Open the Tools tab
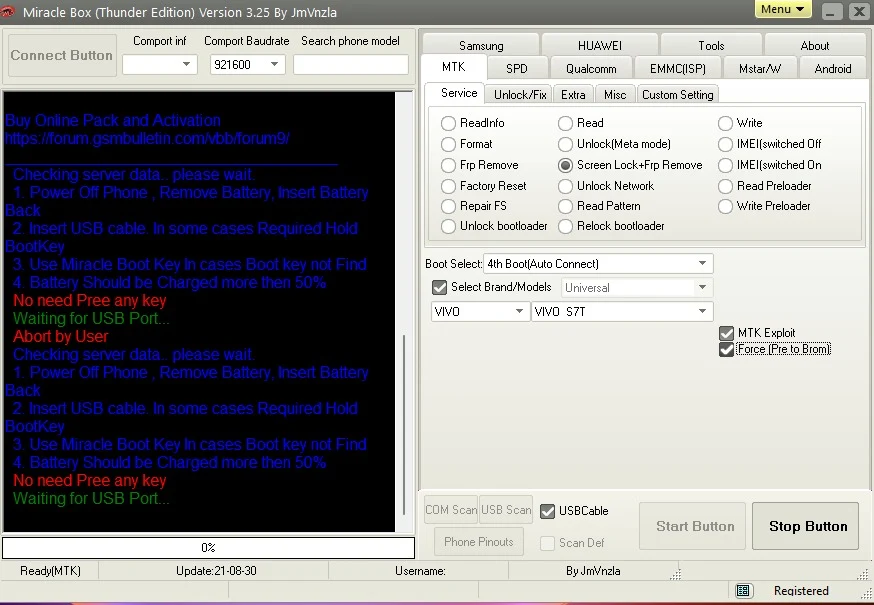Image resolution: width=874 pixels, height=605 pixels. [711, 45]
